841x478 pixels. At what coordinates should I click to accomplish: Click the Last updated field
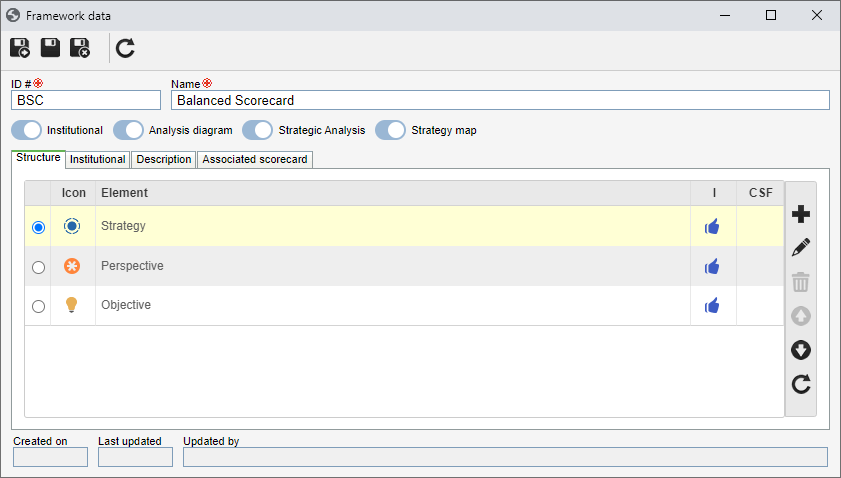point(135,457)
